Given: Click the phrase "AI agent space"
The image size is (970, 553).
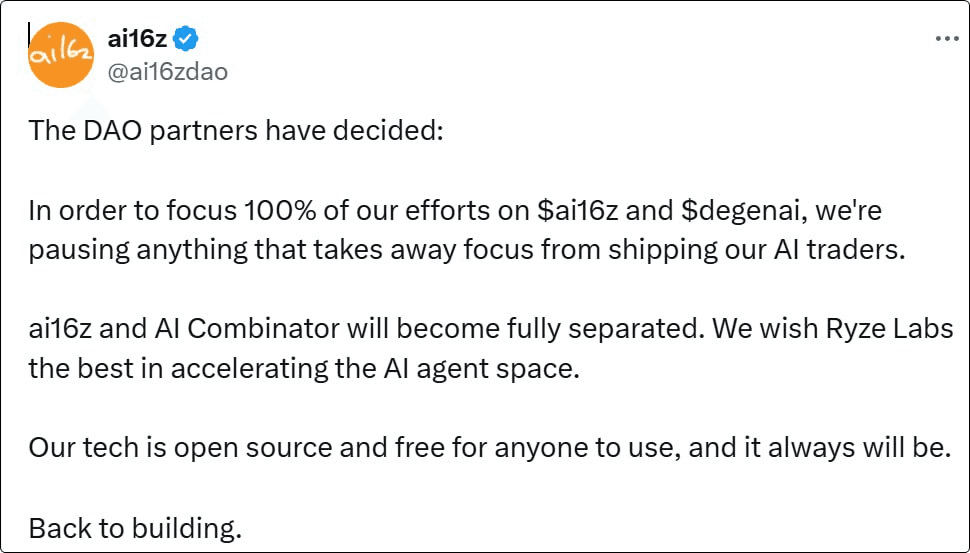Looking at the screenshot, I should click(x=491, y=367).
